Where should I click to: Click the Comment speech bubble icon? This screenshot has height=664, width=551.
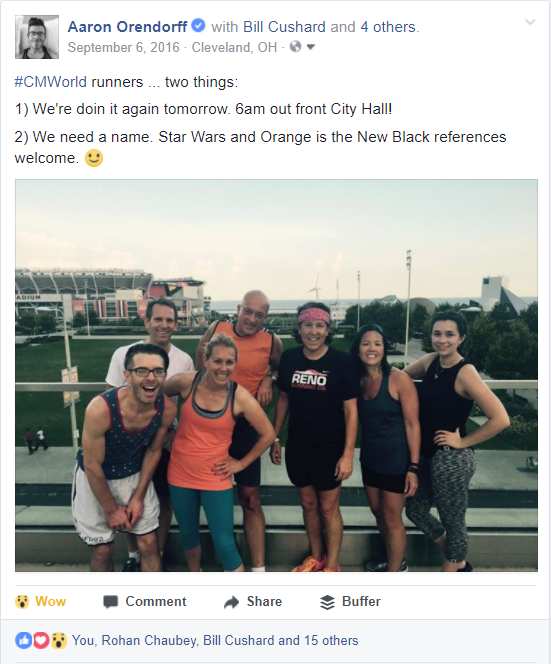click(111, 602)
